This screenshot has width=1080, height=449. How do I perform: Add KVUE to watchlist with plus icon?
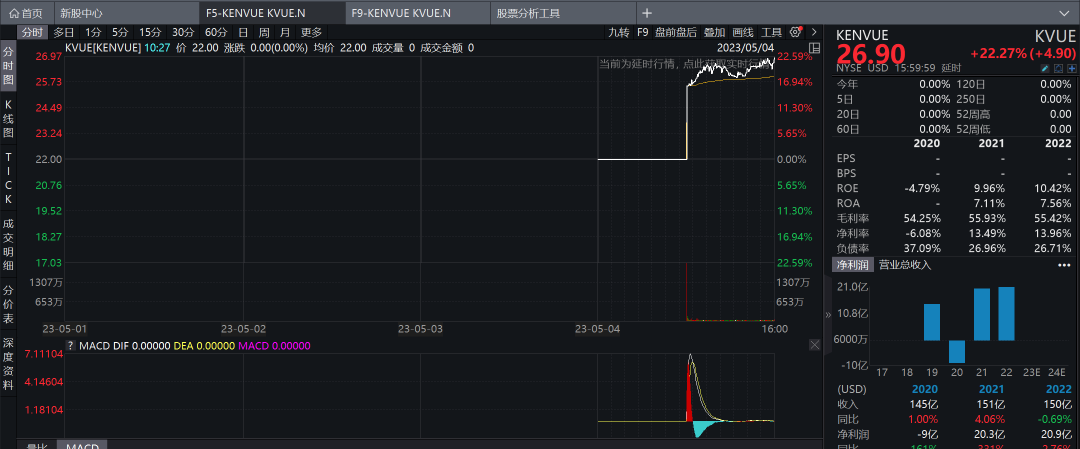[x=1072, y=68]
